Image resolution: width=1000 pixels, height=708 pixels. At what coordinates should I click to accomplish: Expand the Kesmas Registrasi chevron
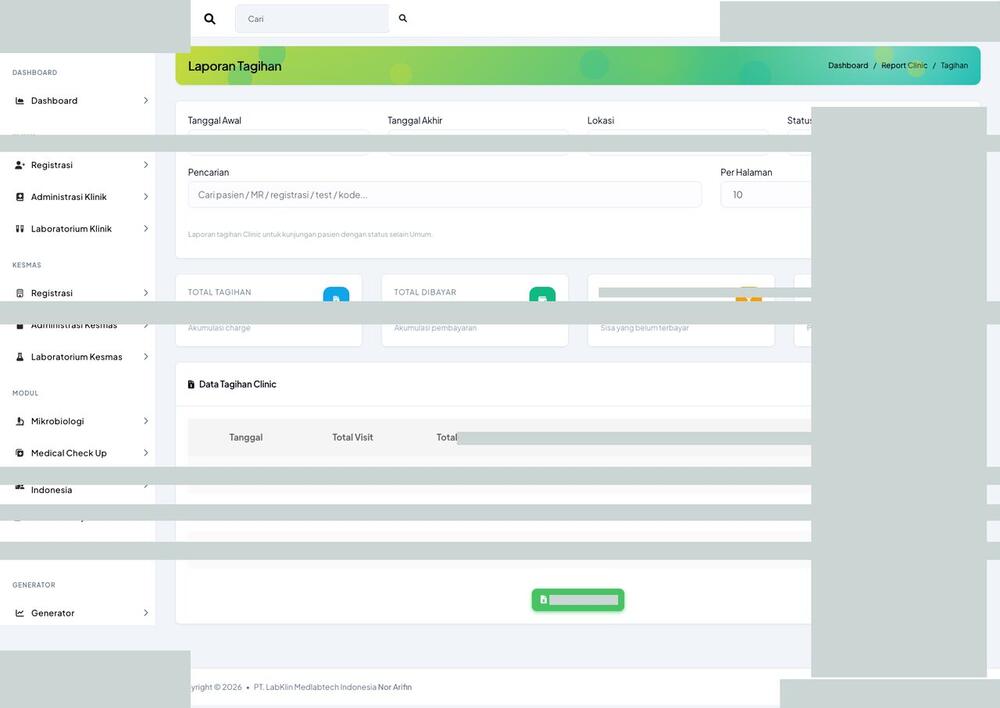tap(145, 293)
